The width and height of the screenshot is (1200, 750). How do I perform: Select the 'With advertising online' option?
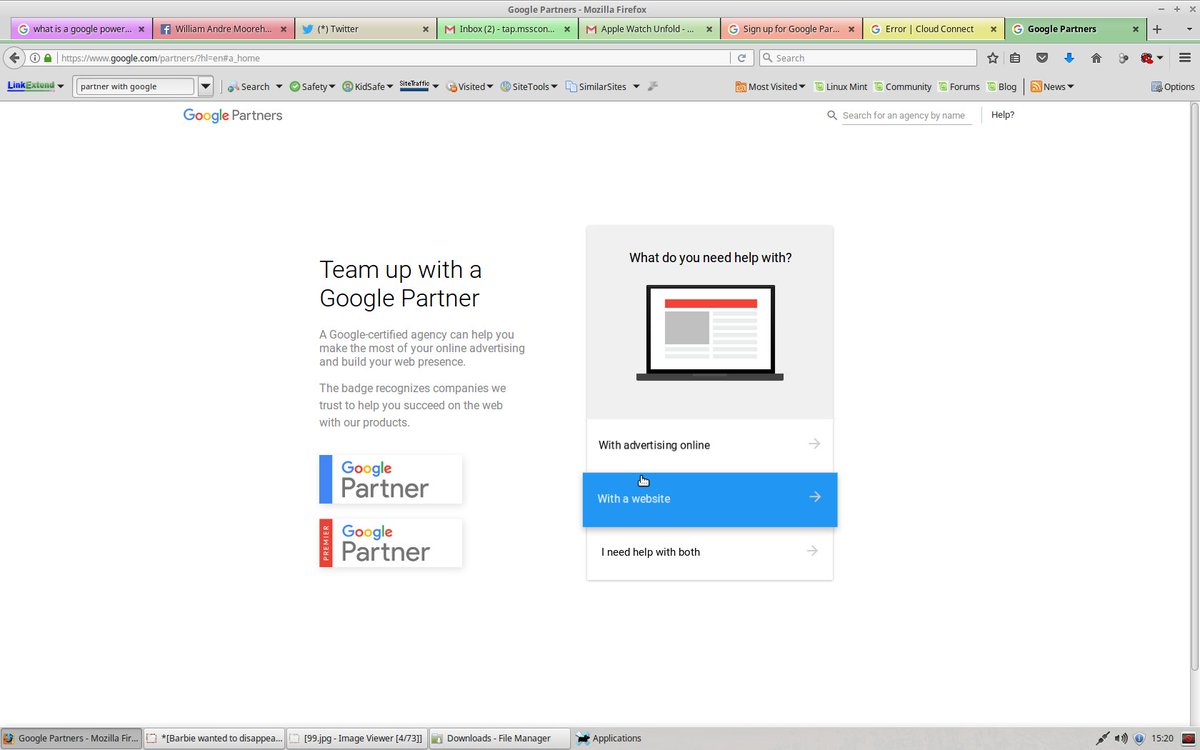[710, 445]
